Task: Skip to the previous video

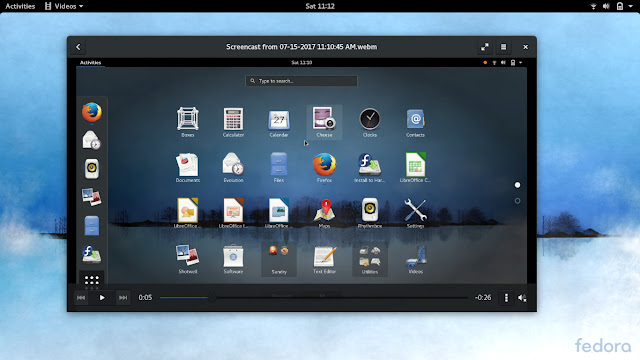Action: 81,298
